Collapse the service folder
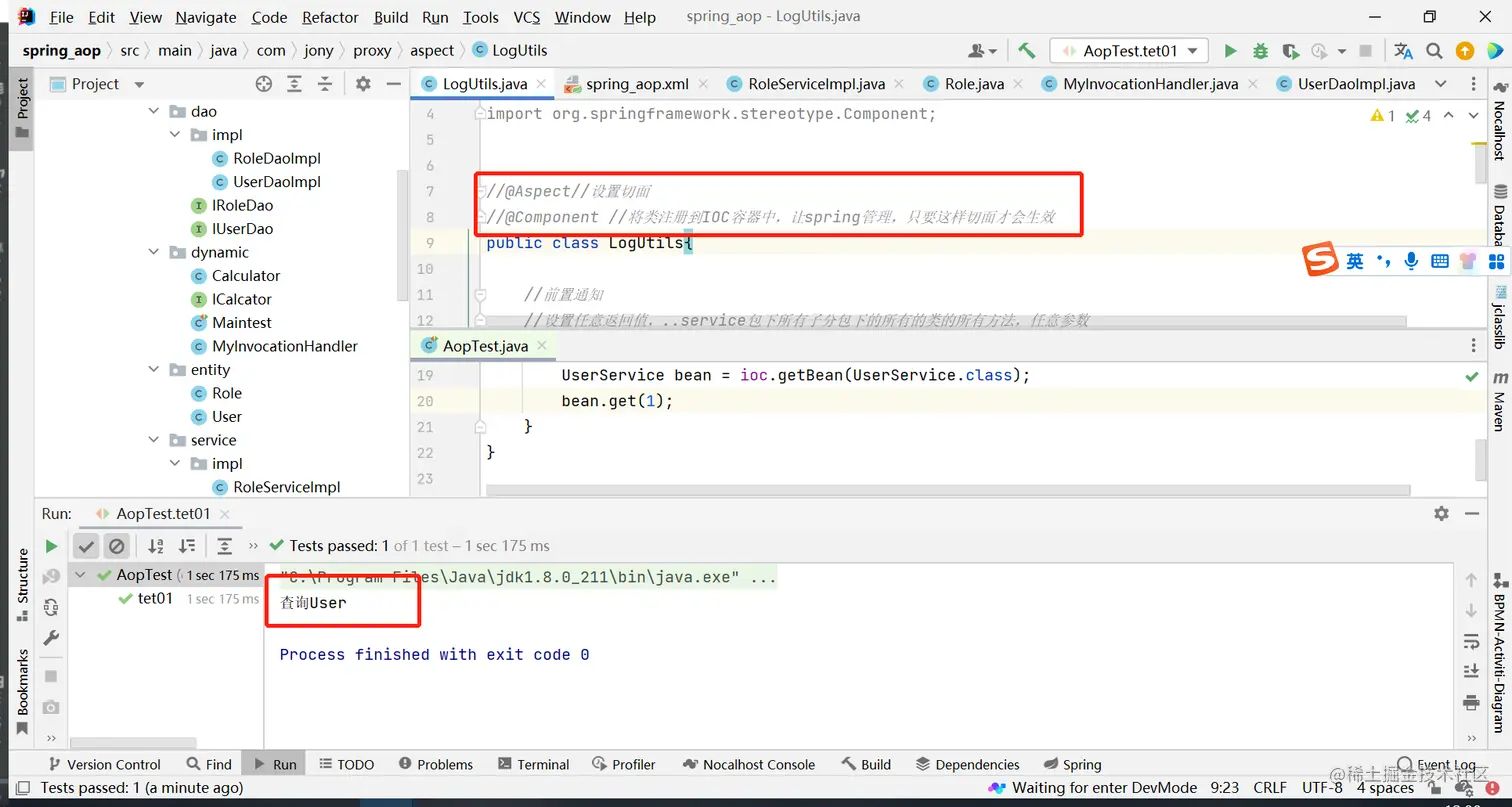 pos(154,440)
